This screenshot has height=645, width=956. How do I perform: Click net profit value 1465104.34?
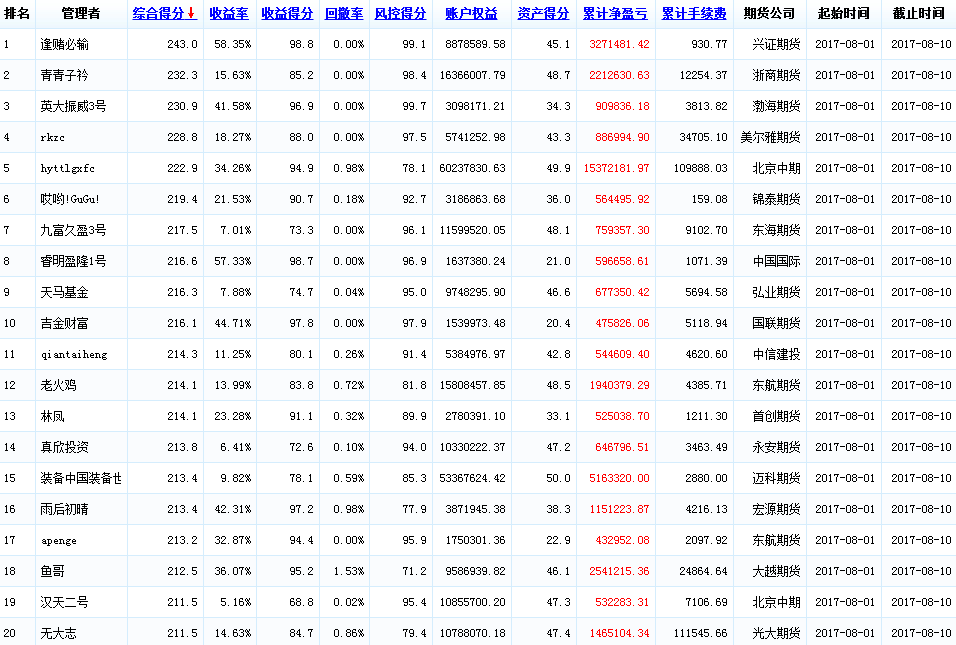pyautogui.click(x=619, y=633)
